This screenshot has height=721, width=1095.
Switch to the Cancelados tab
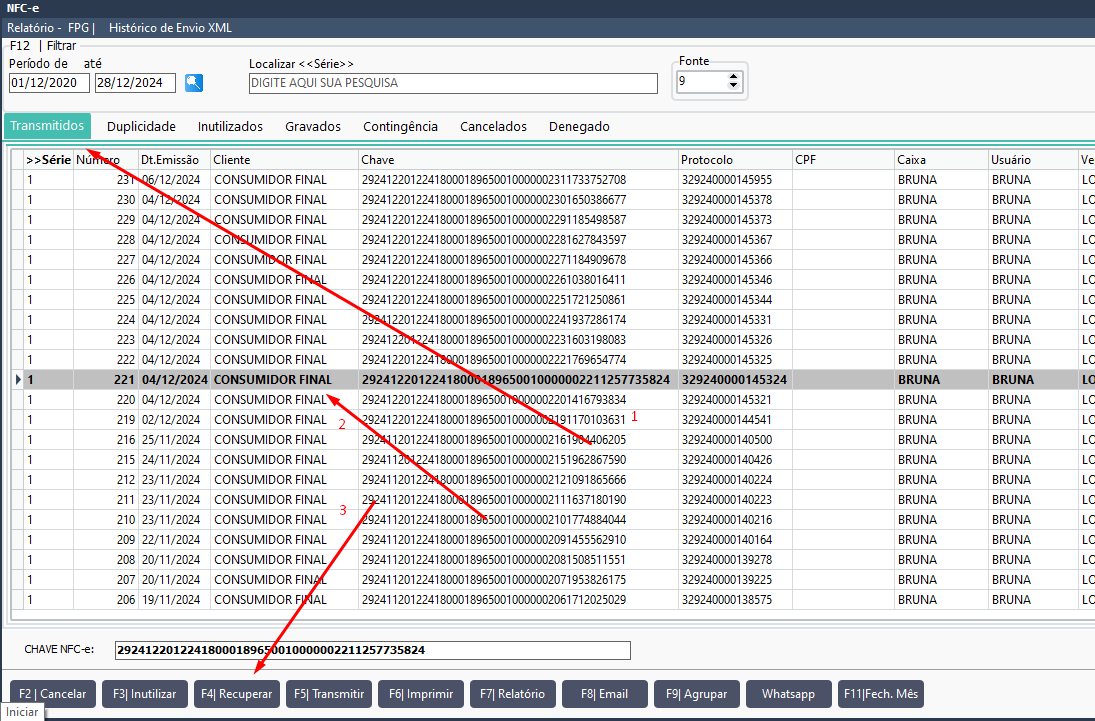(493, 126)
